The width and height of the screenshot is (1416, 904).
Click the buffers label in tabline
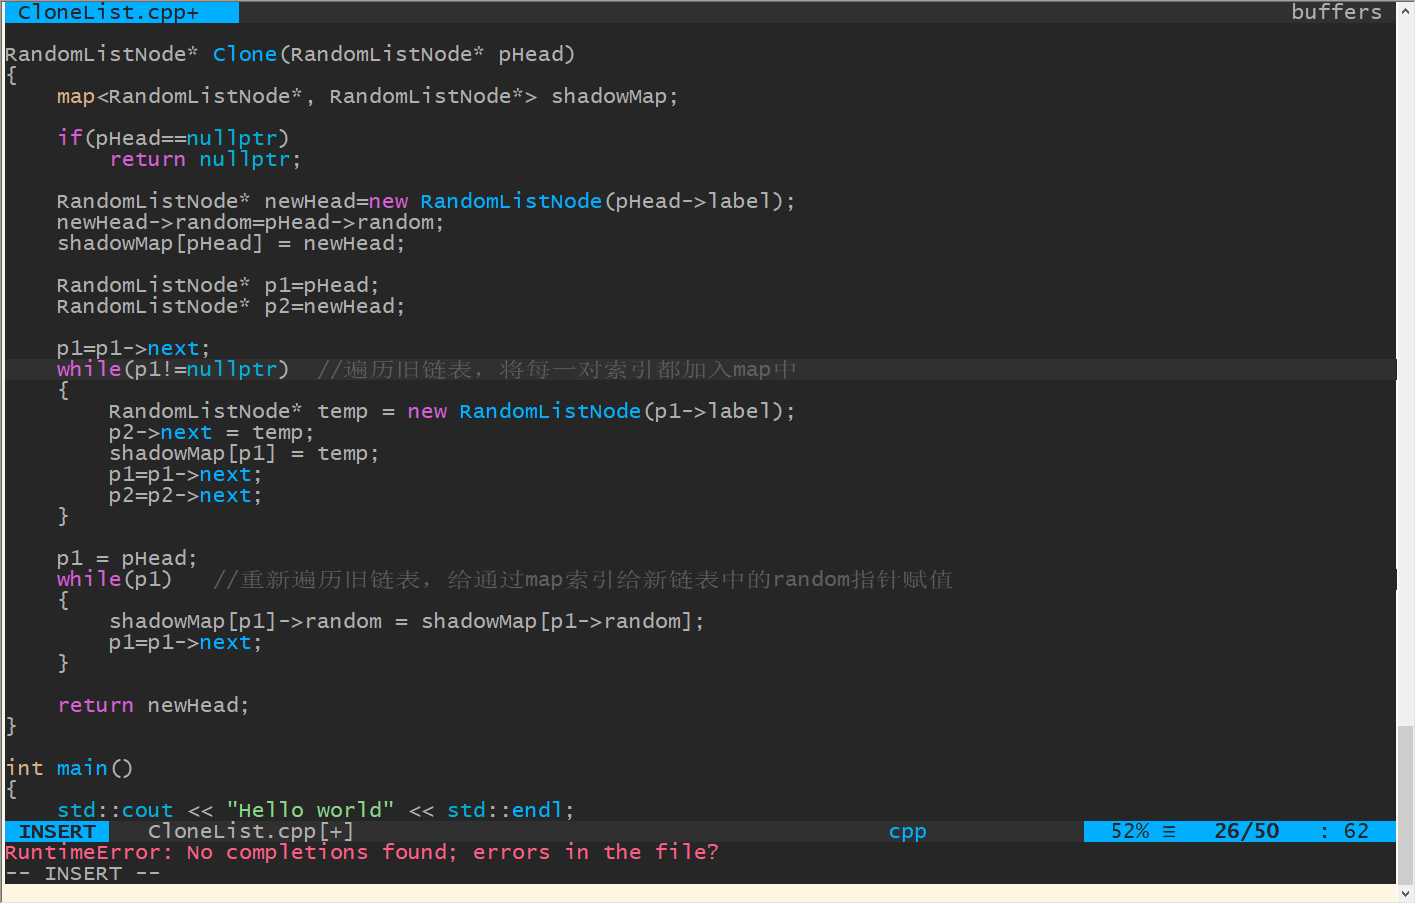[x=1336, y=12]
